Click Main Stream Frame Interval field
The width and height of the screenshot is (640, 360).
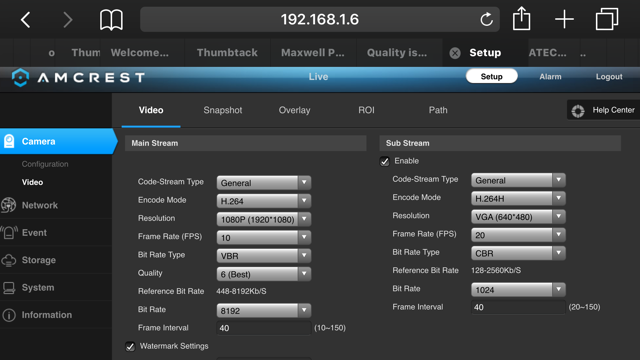coord(264,328)
